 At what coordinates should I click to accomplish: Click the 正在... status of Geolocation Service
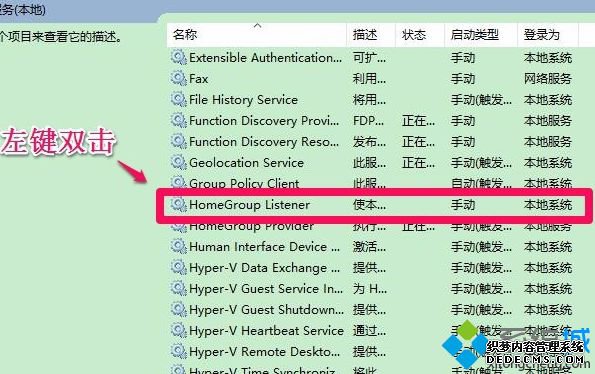coord(419,163)
